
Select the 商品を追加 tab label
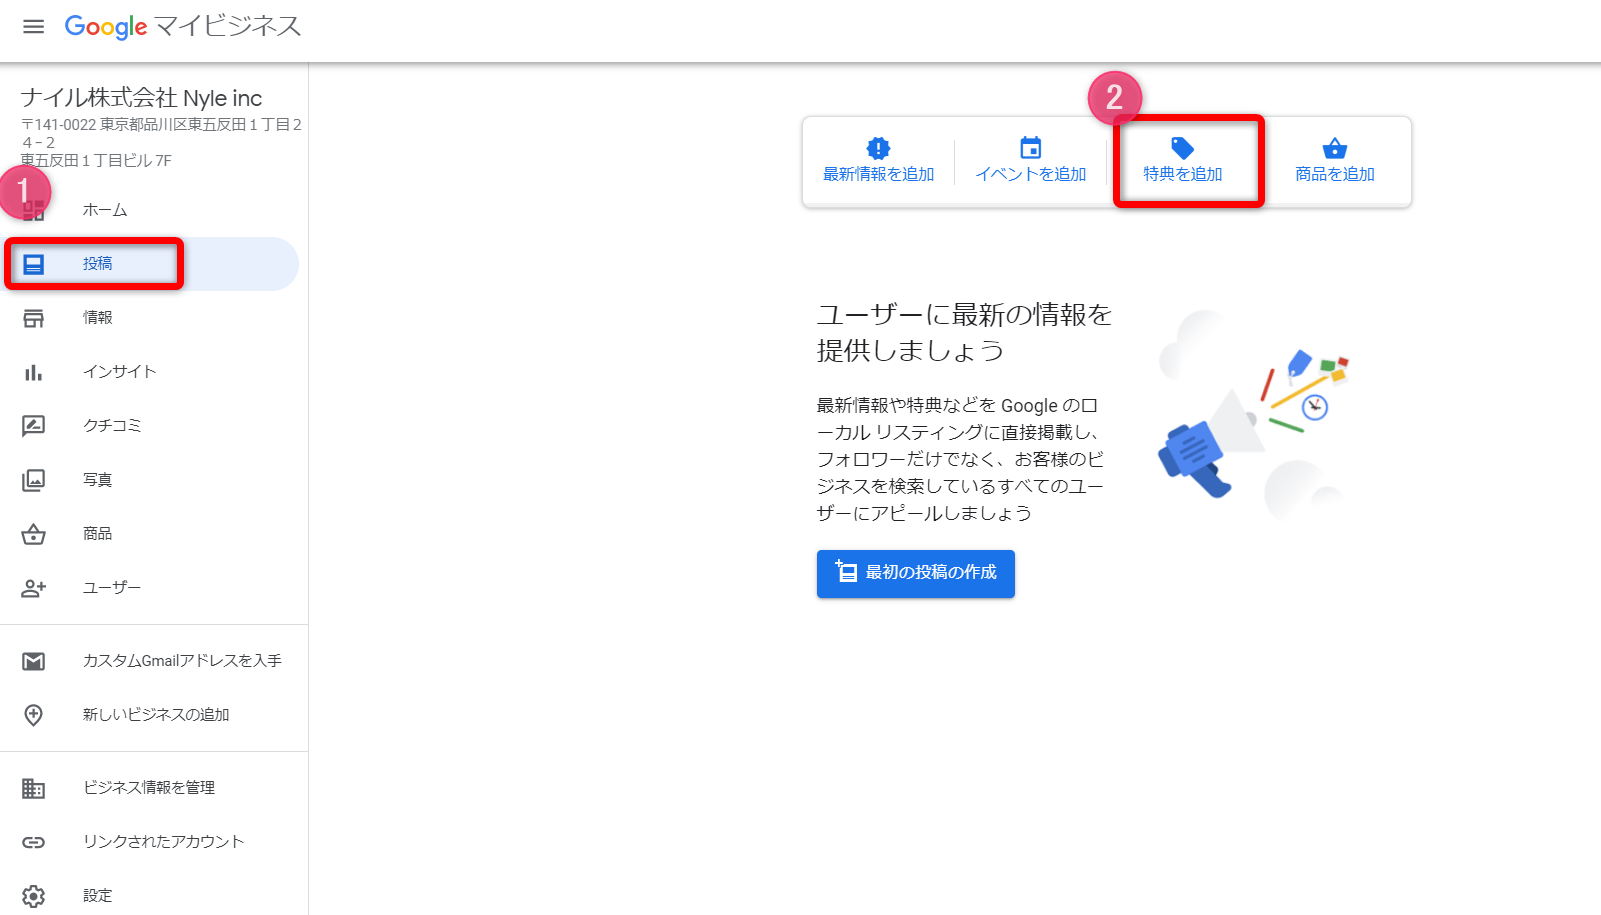point(1335,174)
